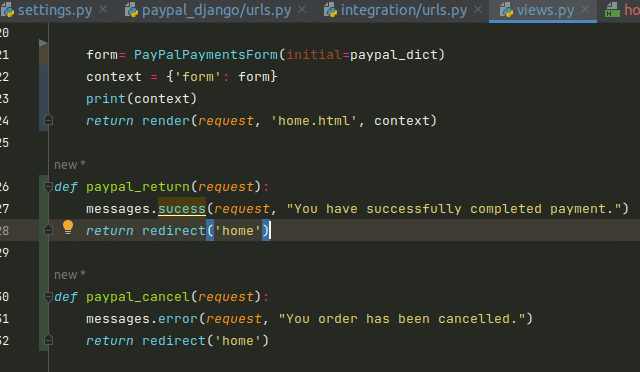Click the 'new *' hint above paypal_cancel
The width and height of the screenshot is (640, 372).
click(70, 275)
